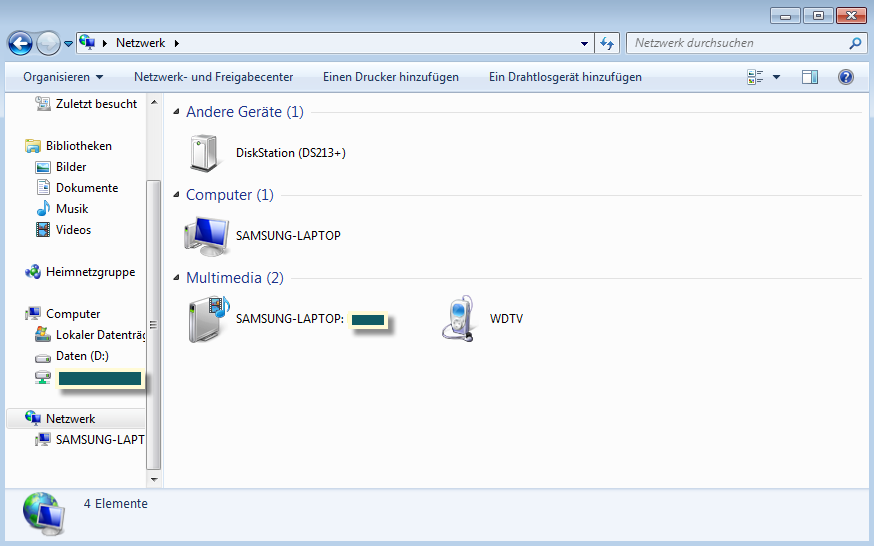Toggle the preview pane
Screen dimensions: 874x546
[x=810, y=77]
